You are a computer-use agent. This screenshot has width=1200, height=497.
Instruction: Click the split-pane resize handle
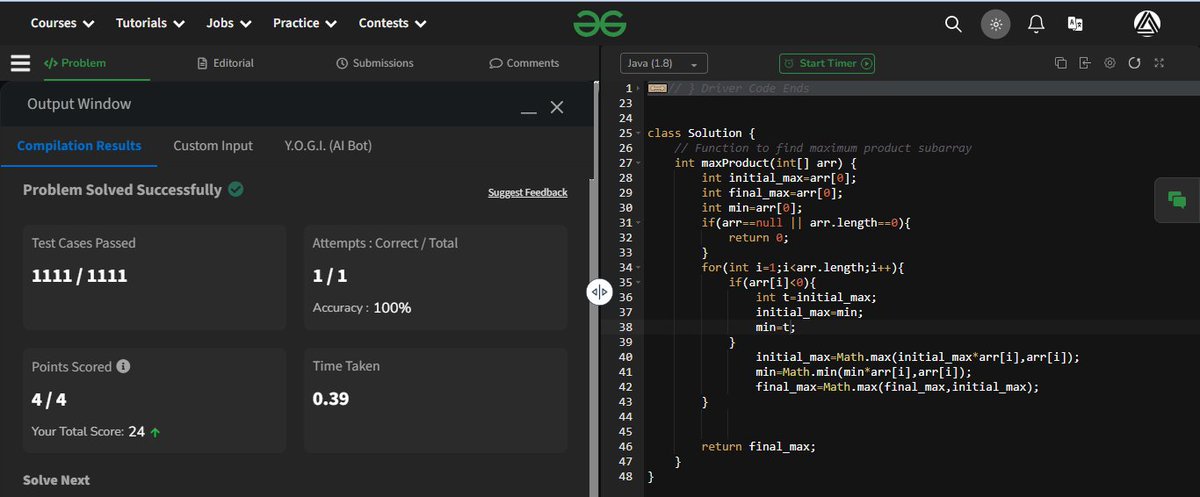pyautogui.click(x=599, y=292)
